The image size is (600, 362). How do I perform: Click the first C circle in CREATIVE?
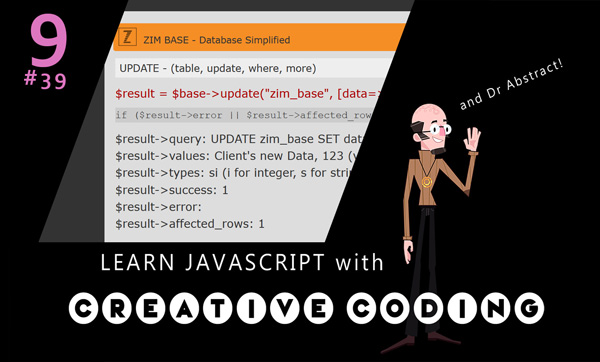point(83,308)
